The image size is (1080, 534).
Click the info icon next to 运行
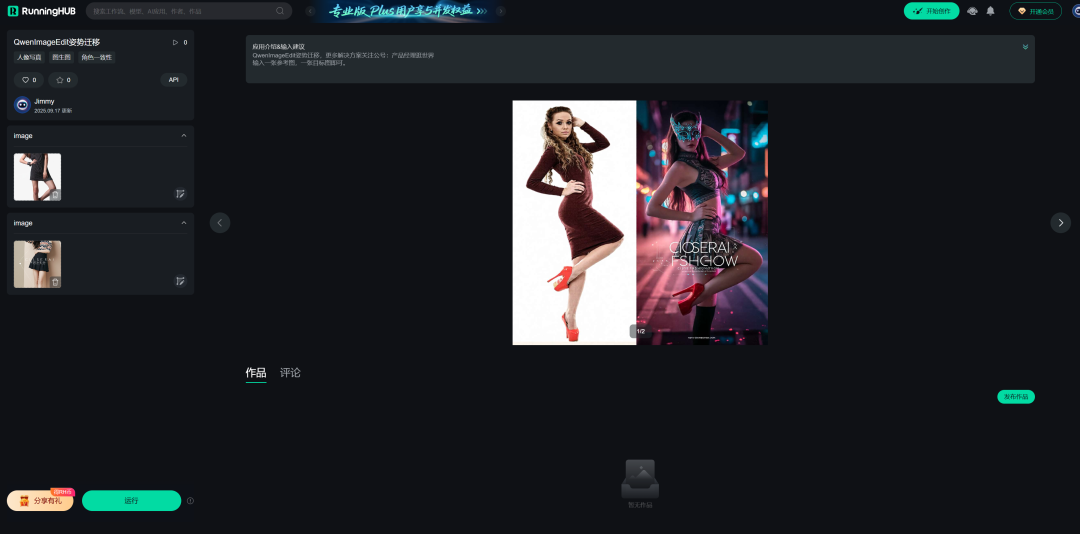(190, 501)
